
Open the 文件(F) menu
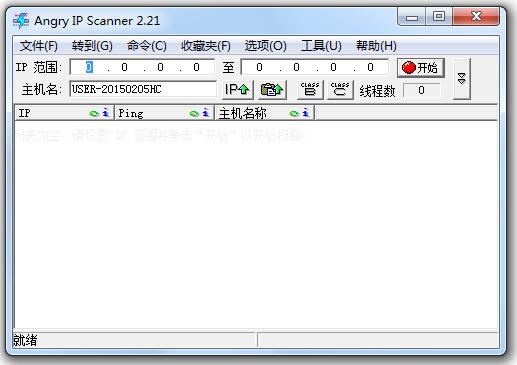[x=39, y=46]
